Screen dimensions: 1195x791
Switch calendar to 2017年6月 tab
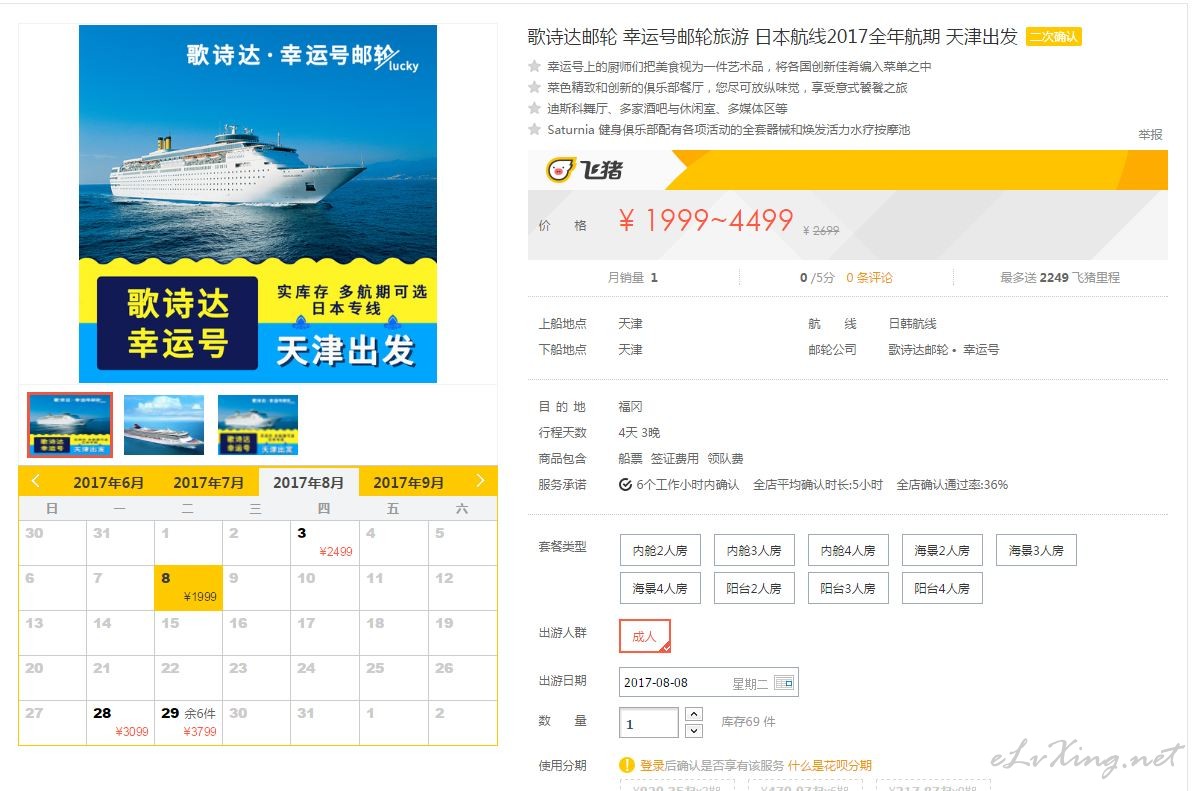click(x=108, y=482)
